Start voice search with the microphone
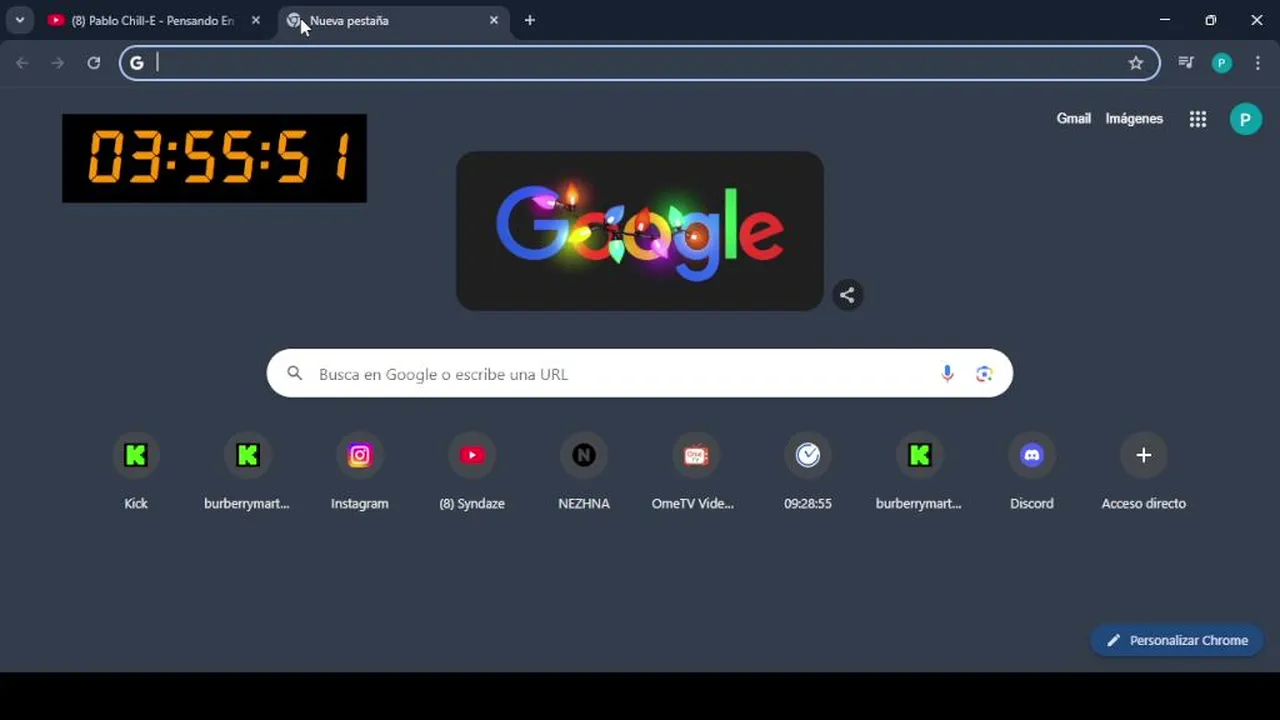The height and width of the screenshot is (720, 1280). [947, 373]
